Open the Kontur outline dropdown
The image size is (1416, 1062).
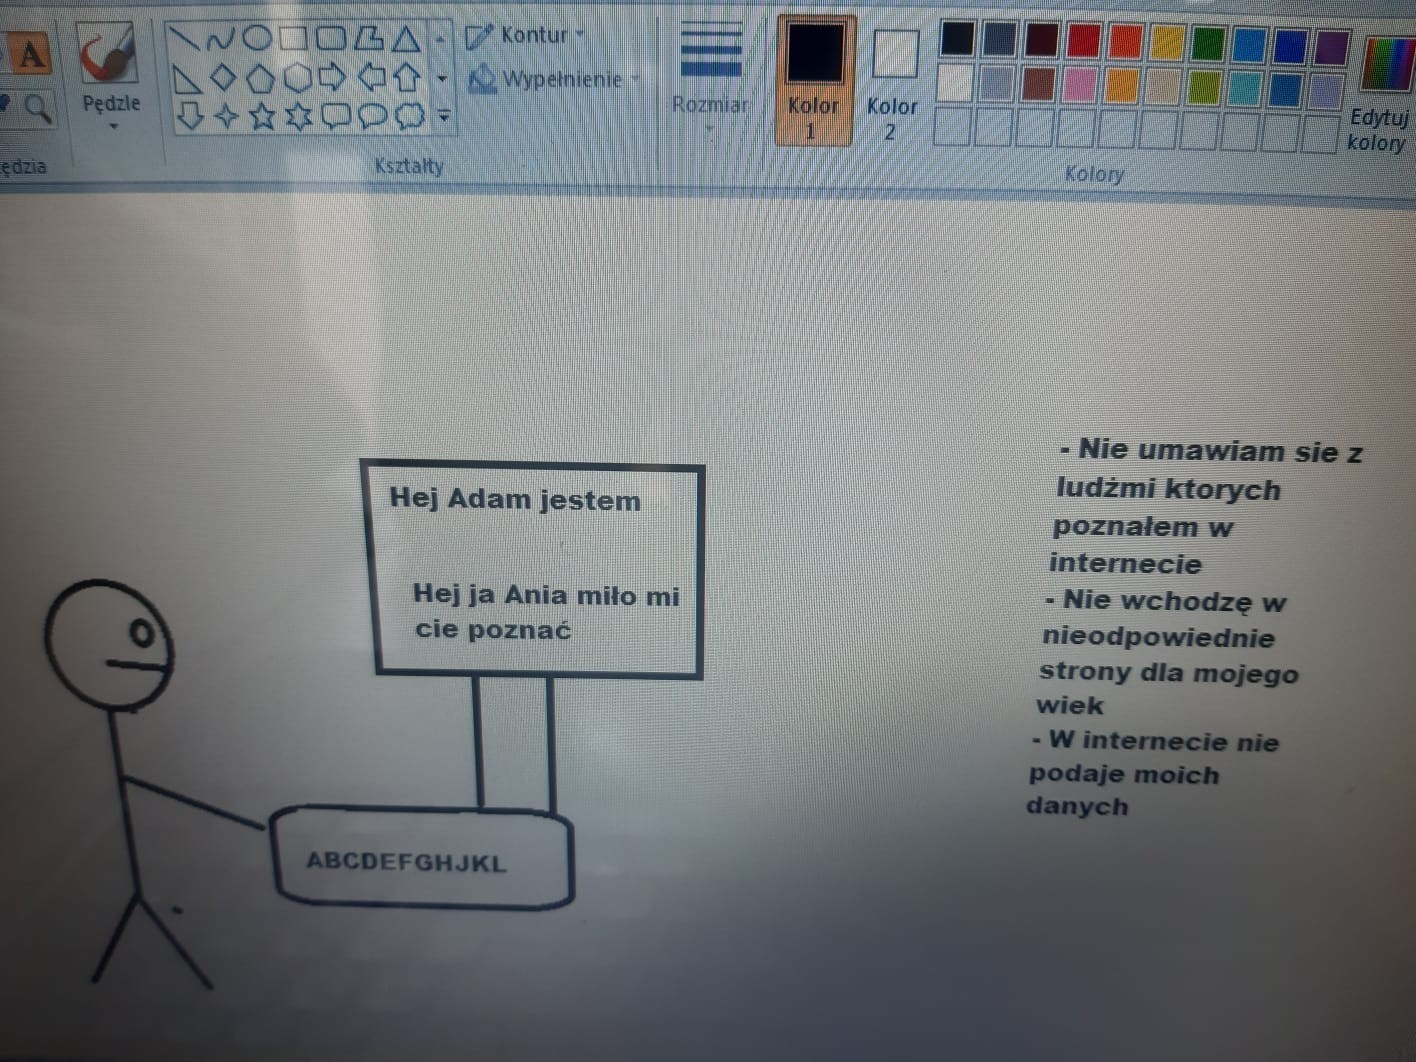pos(527,36)
